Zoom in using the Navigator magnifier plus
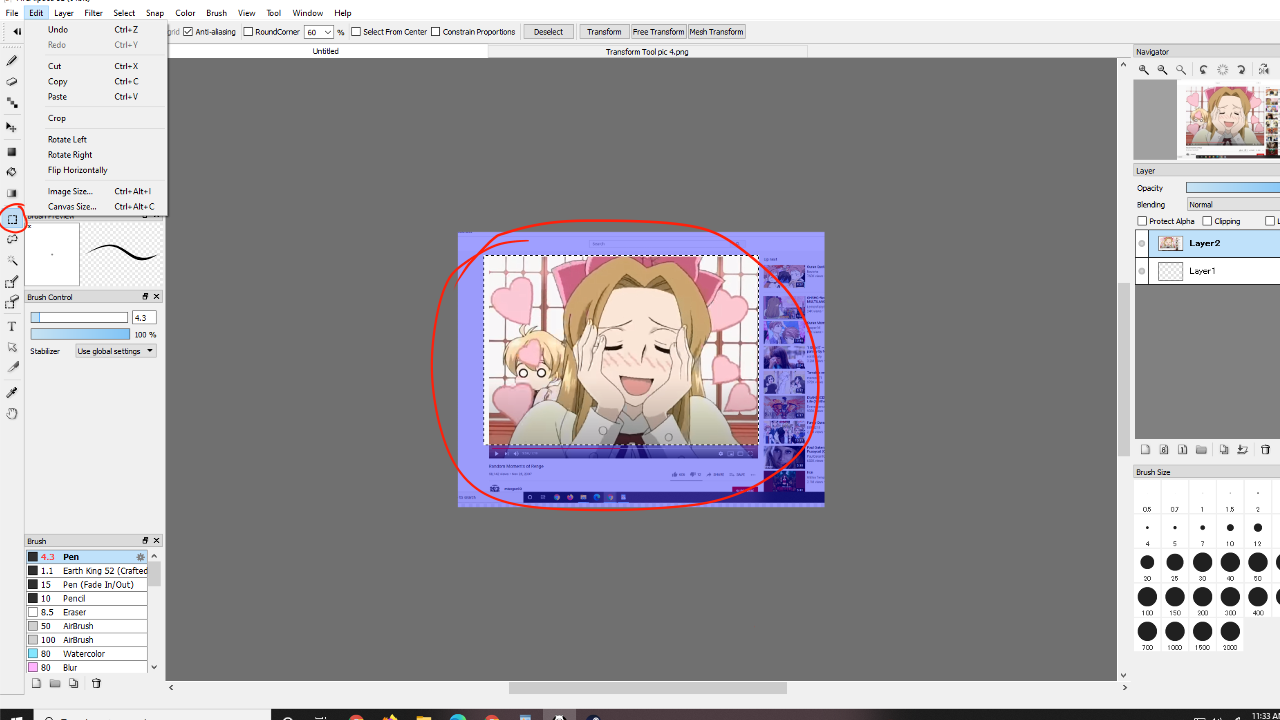This screenshot has width=1280, height=720. 1144,70
